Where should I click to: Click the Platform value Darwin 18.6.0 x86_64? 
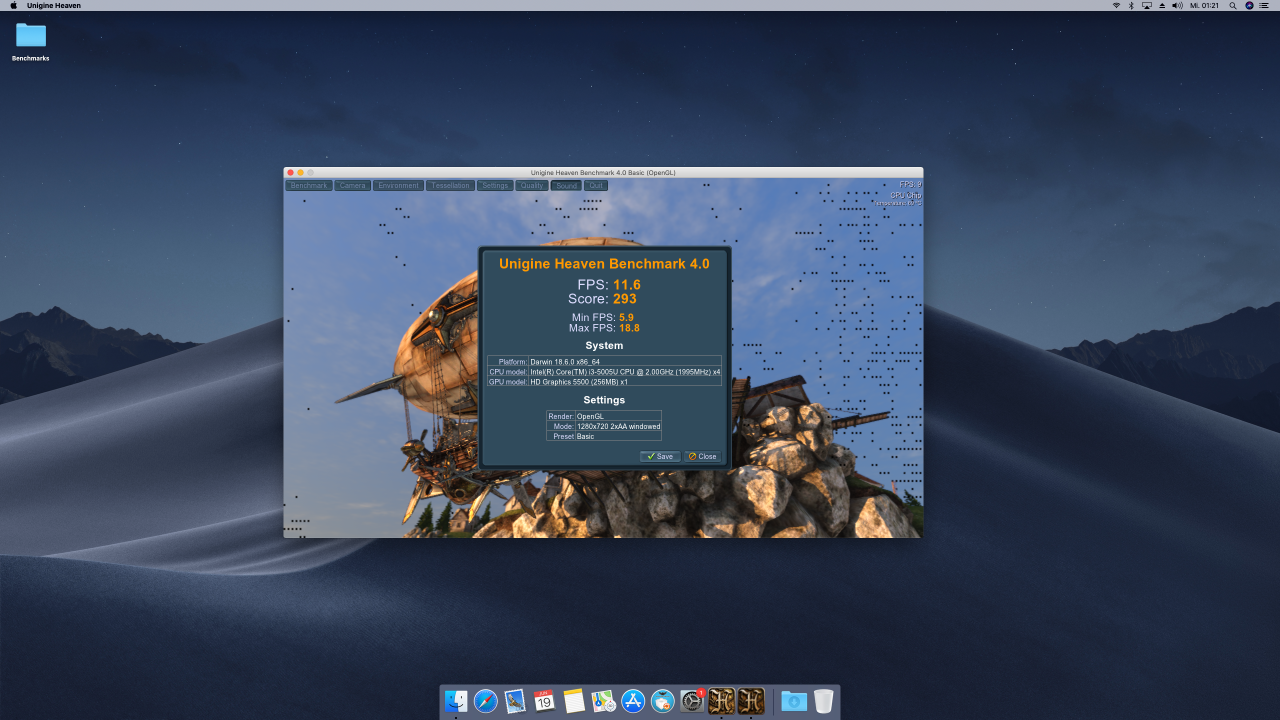tap(565, 362)
